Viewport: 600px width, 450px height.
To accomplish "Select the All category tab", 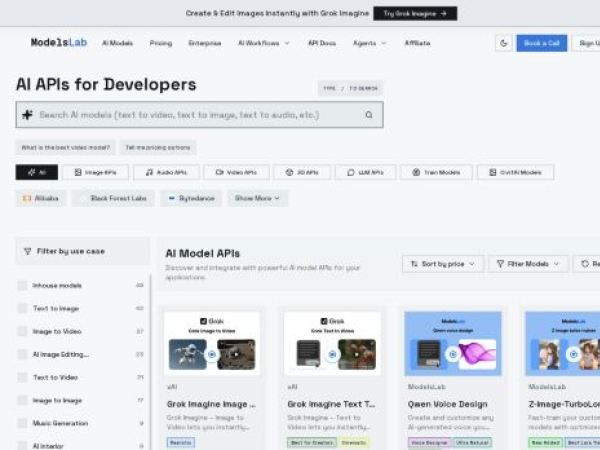I will 37,172.
